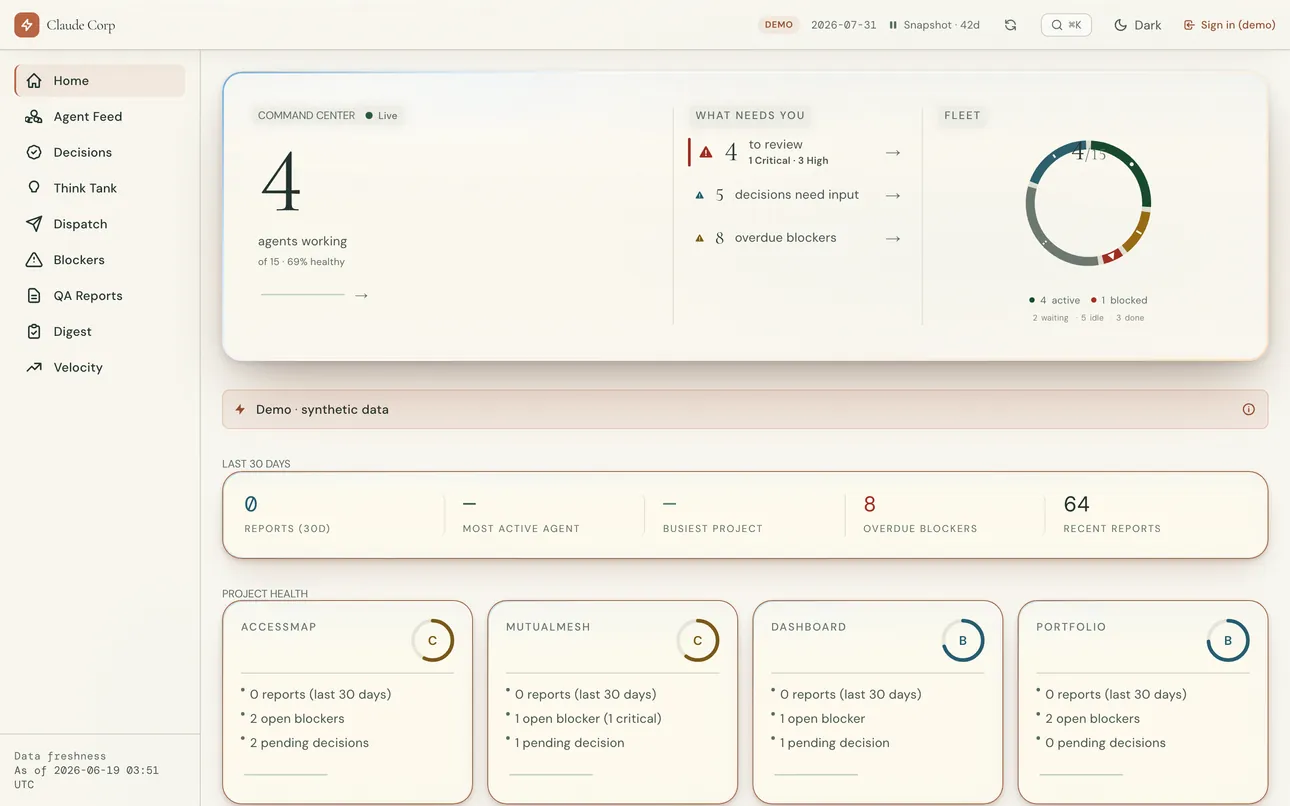Click the info icon in demo banner
Viewport: 1290px width, 806px height.
(1248, 409)
